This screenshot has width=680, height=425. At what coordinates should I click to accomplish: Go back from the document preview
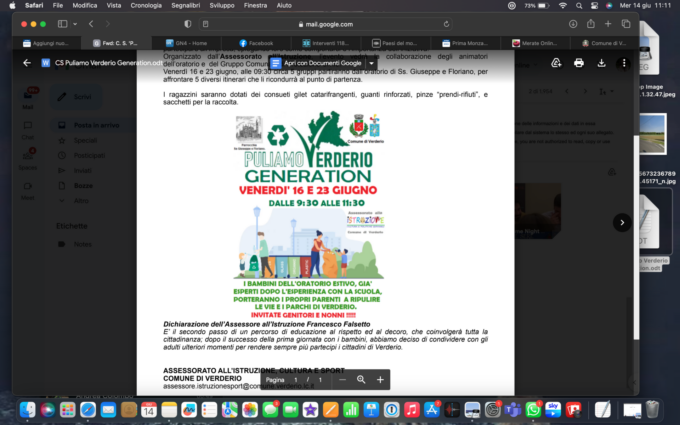[27, 63]
